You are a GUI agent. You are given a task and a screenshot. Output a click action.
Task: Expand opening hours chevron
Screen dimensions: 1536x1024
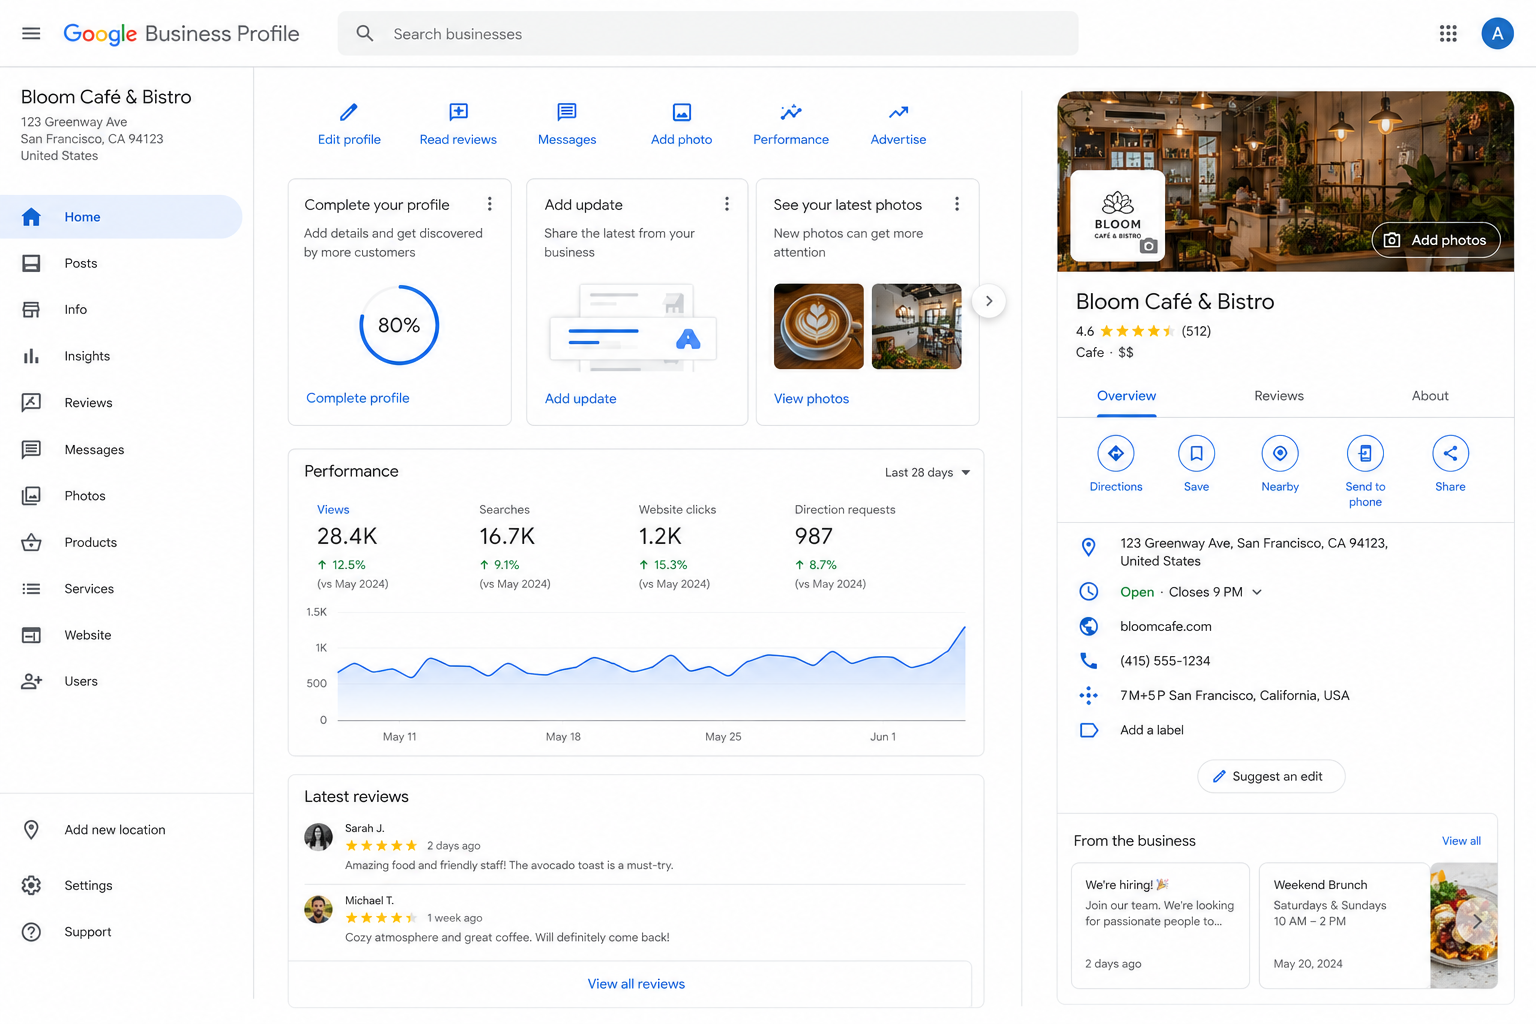tap(1257, 592)
